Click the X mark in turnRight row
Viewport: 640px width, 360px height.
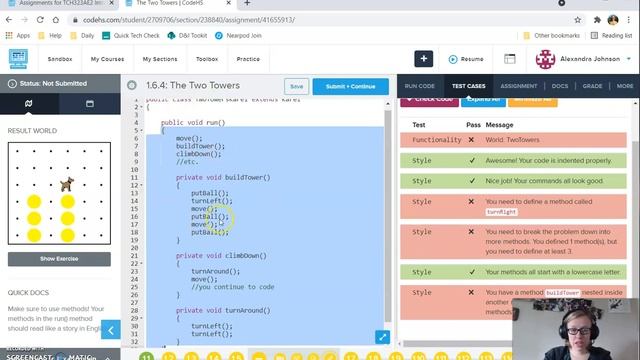point(471,202)
